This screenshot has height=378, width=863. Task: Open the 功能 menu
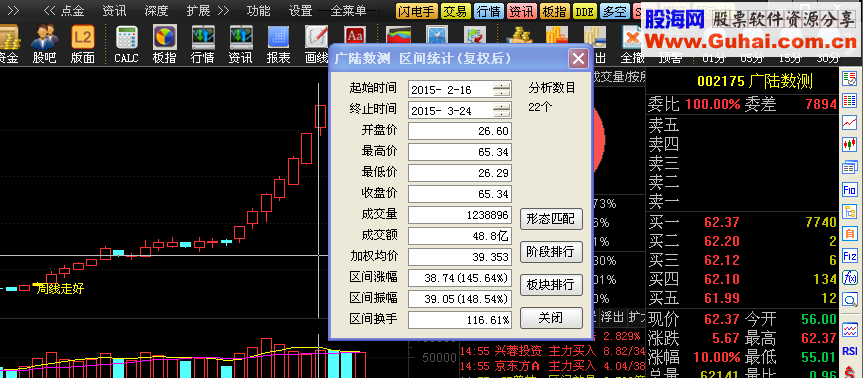pyautogui.click(x=259, y=10)
